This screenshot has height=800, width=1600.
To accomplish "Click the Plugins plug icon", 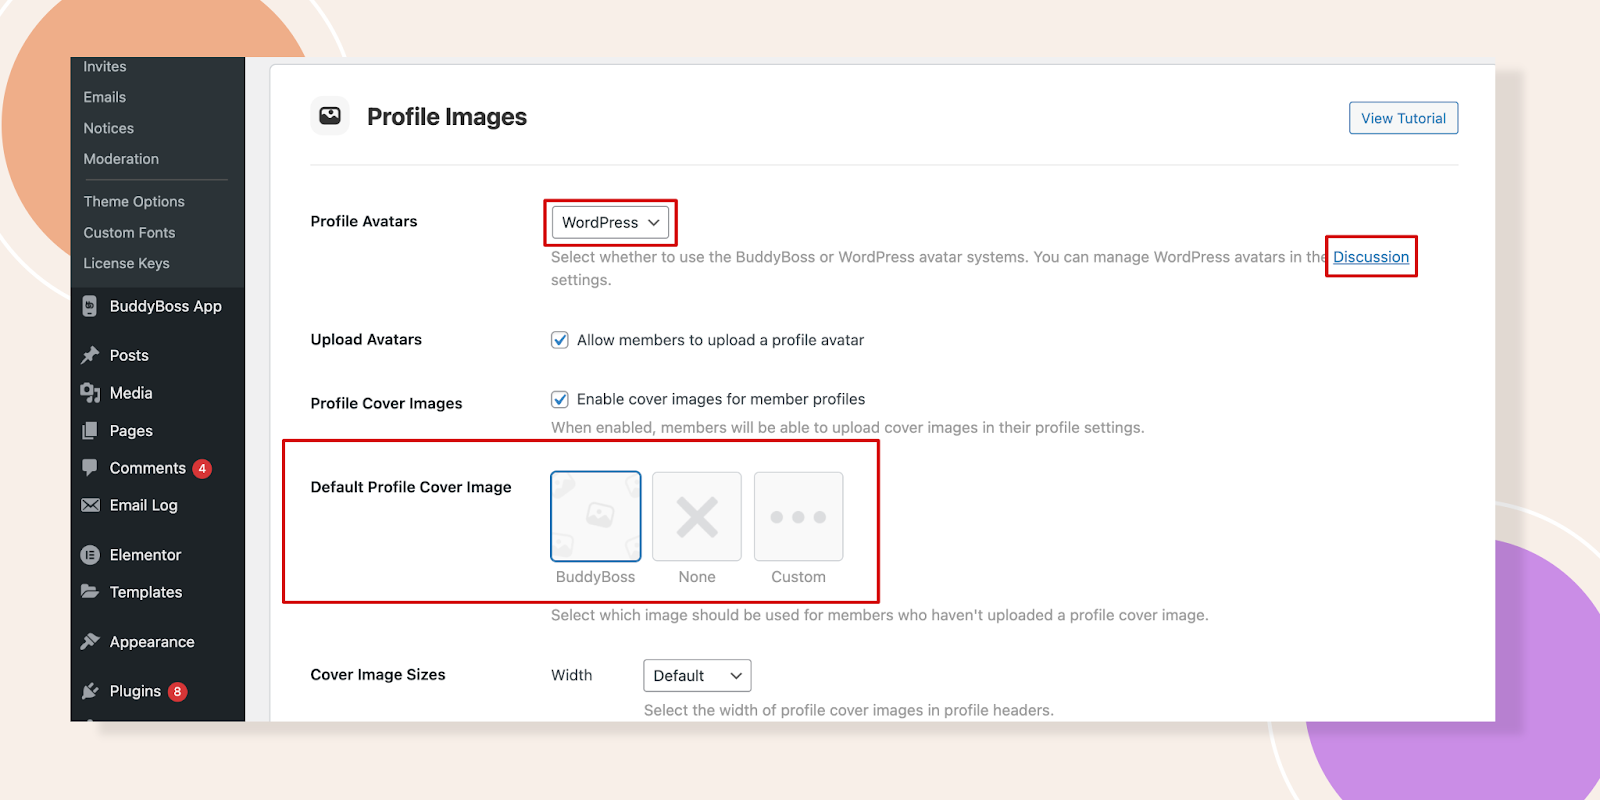I will coord(90,691).
